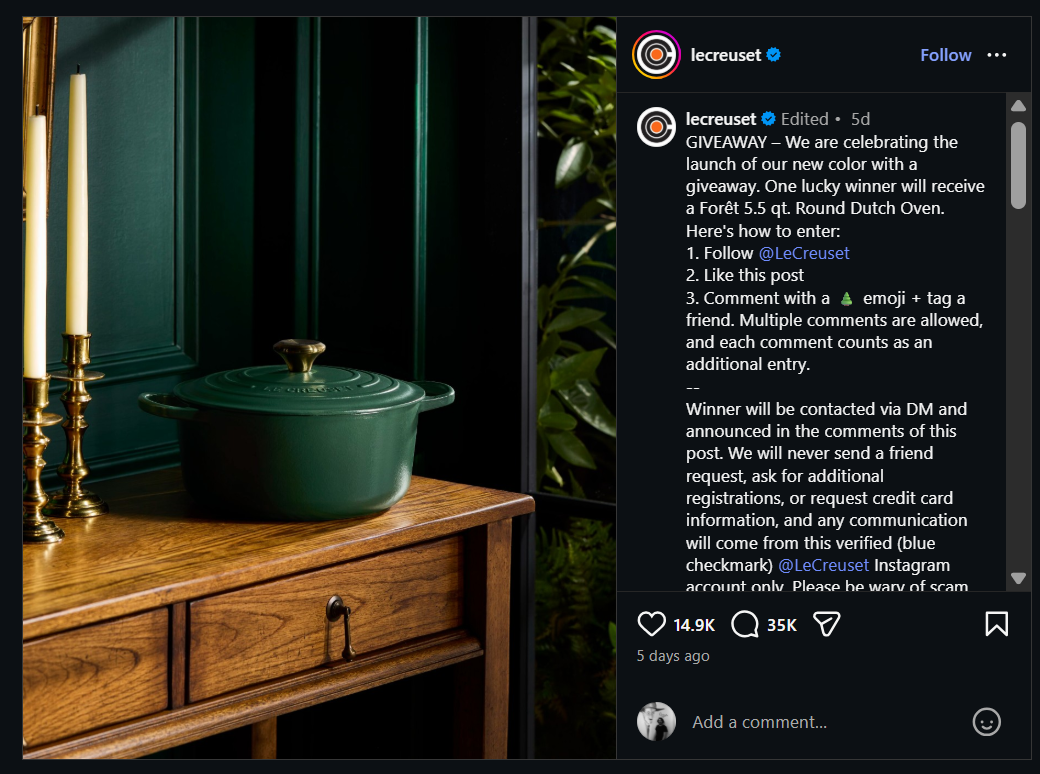1040x774 pixels.
Task: Click the up arrow at the caption scrollbar top
Action: point(1019,104)
